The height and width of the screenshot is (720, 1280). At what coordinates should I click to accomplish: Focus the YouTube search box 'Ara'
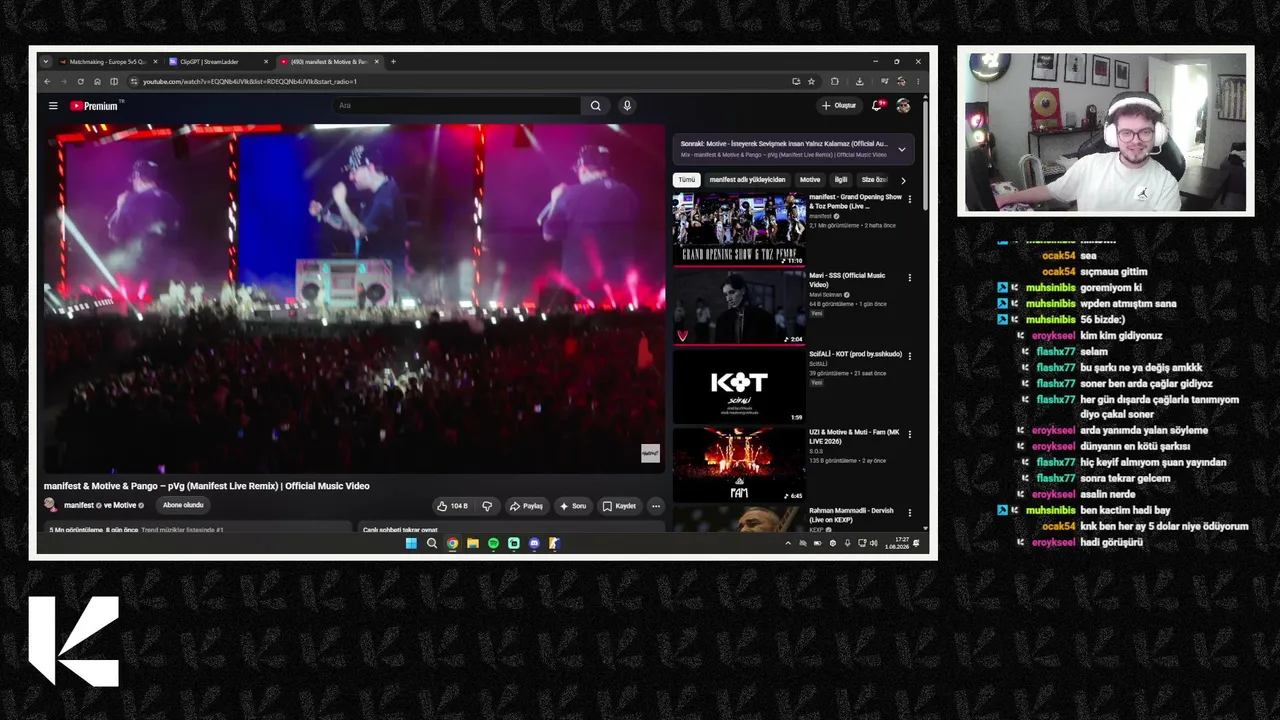point(456,106)
